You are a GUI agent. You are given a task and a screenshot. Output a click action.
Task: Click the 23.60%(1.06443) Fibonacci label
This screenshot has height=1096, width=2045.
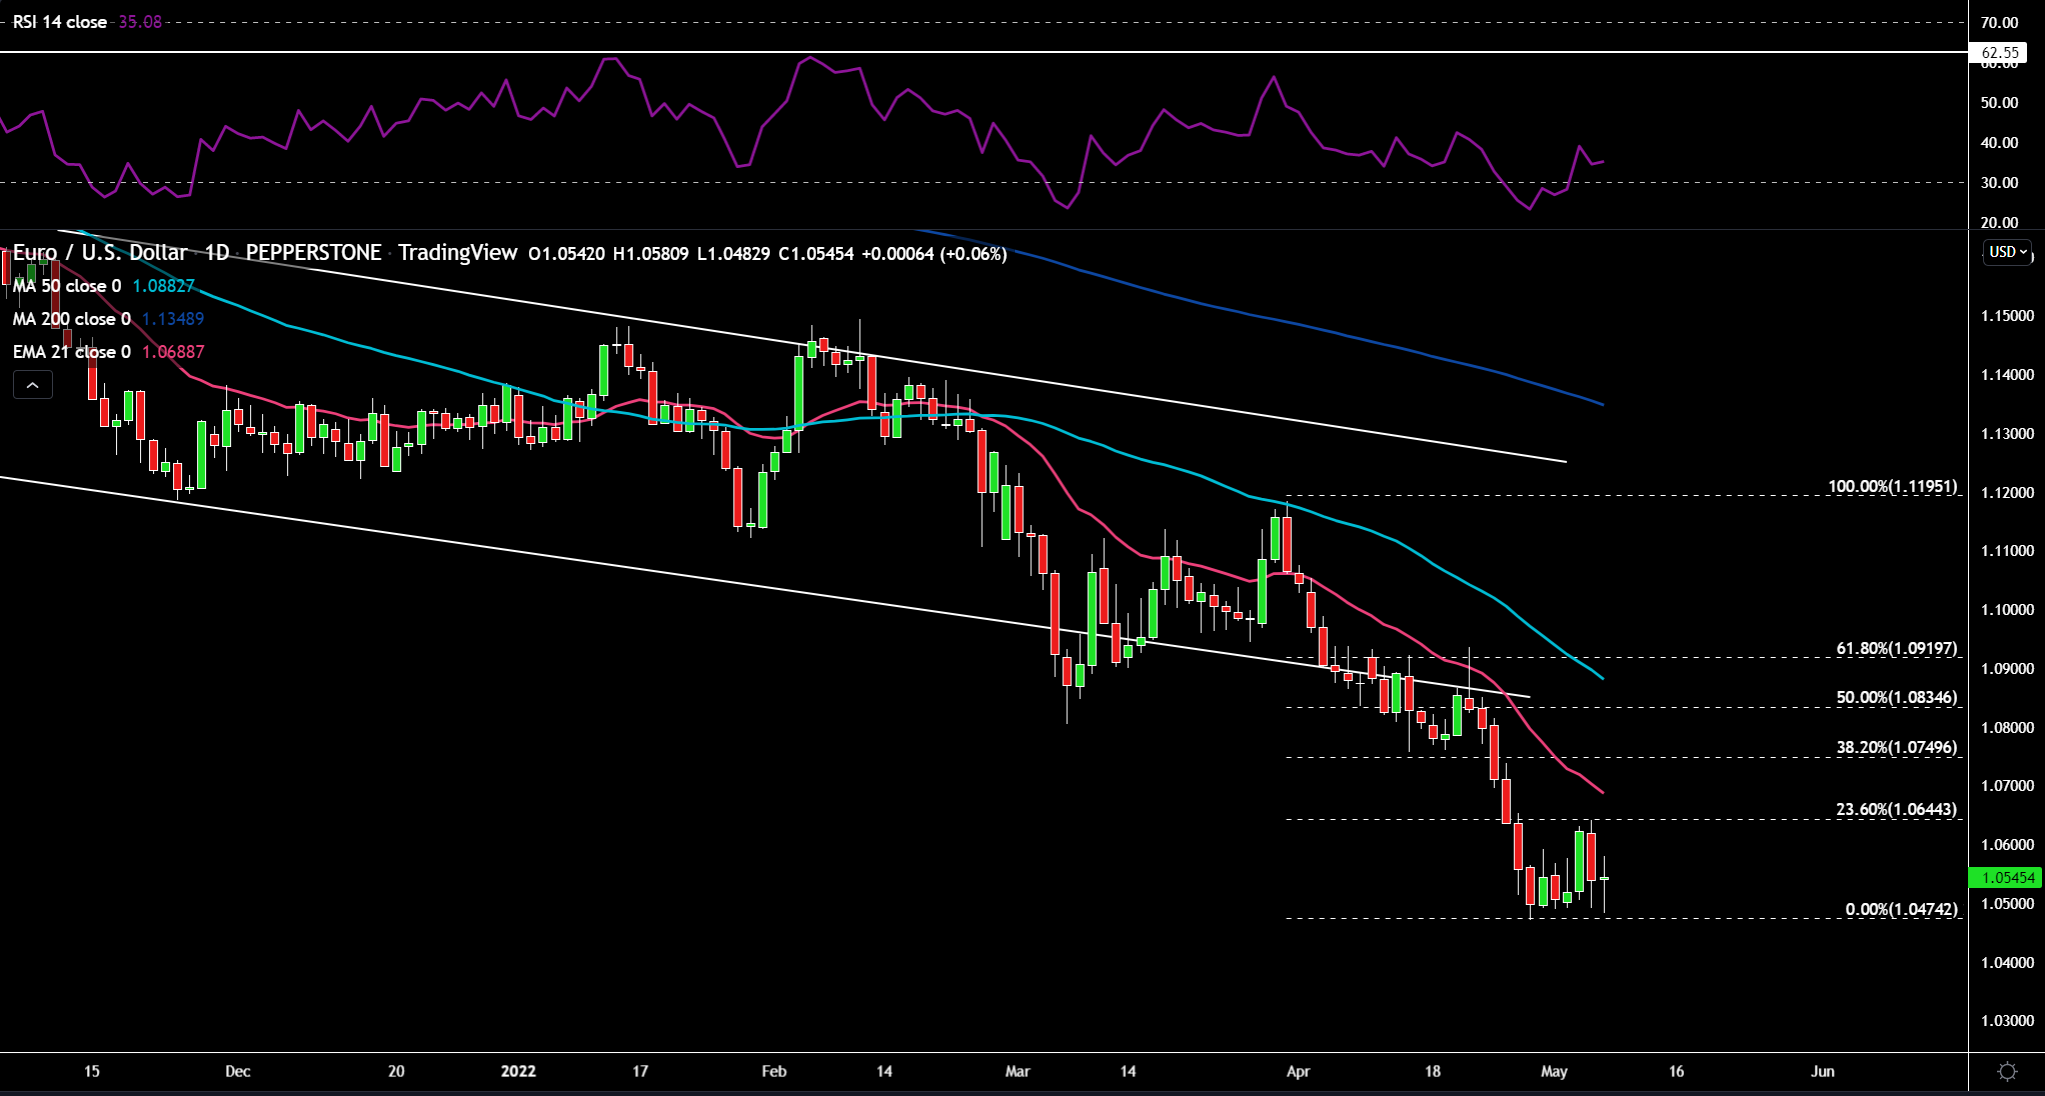tap(1897, 810)
